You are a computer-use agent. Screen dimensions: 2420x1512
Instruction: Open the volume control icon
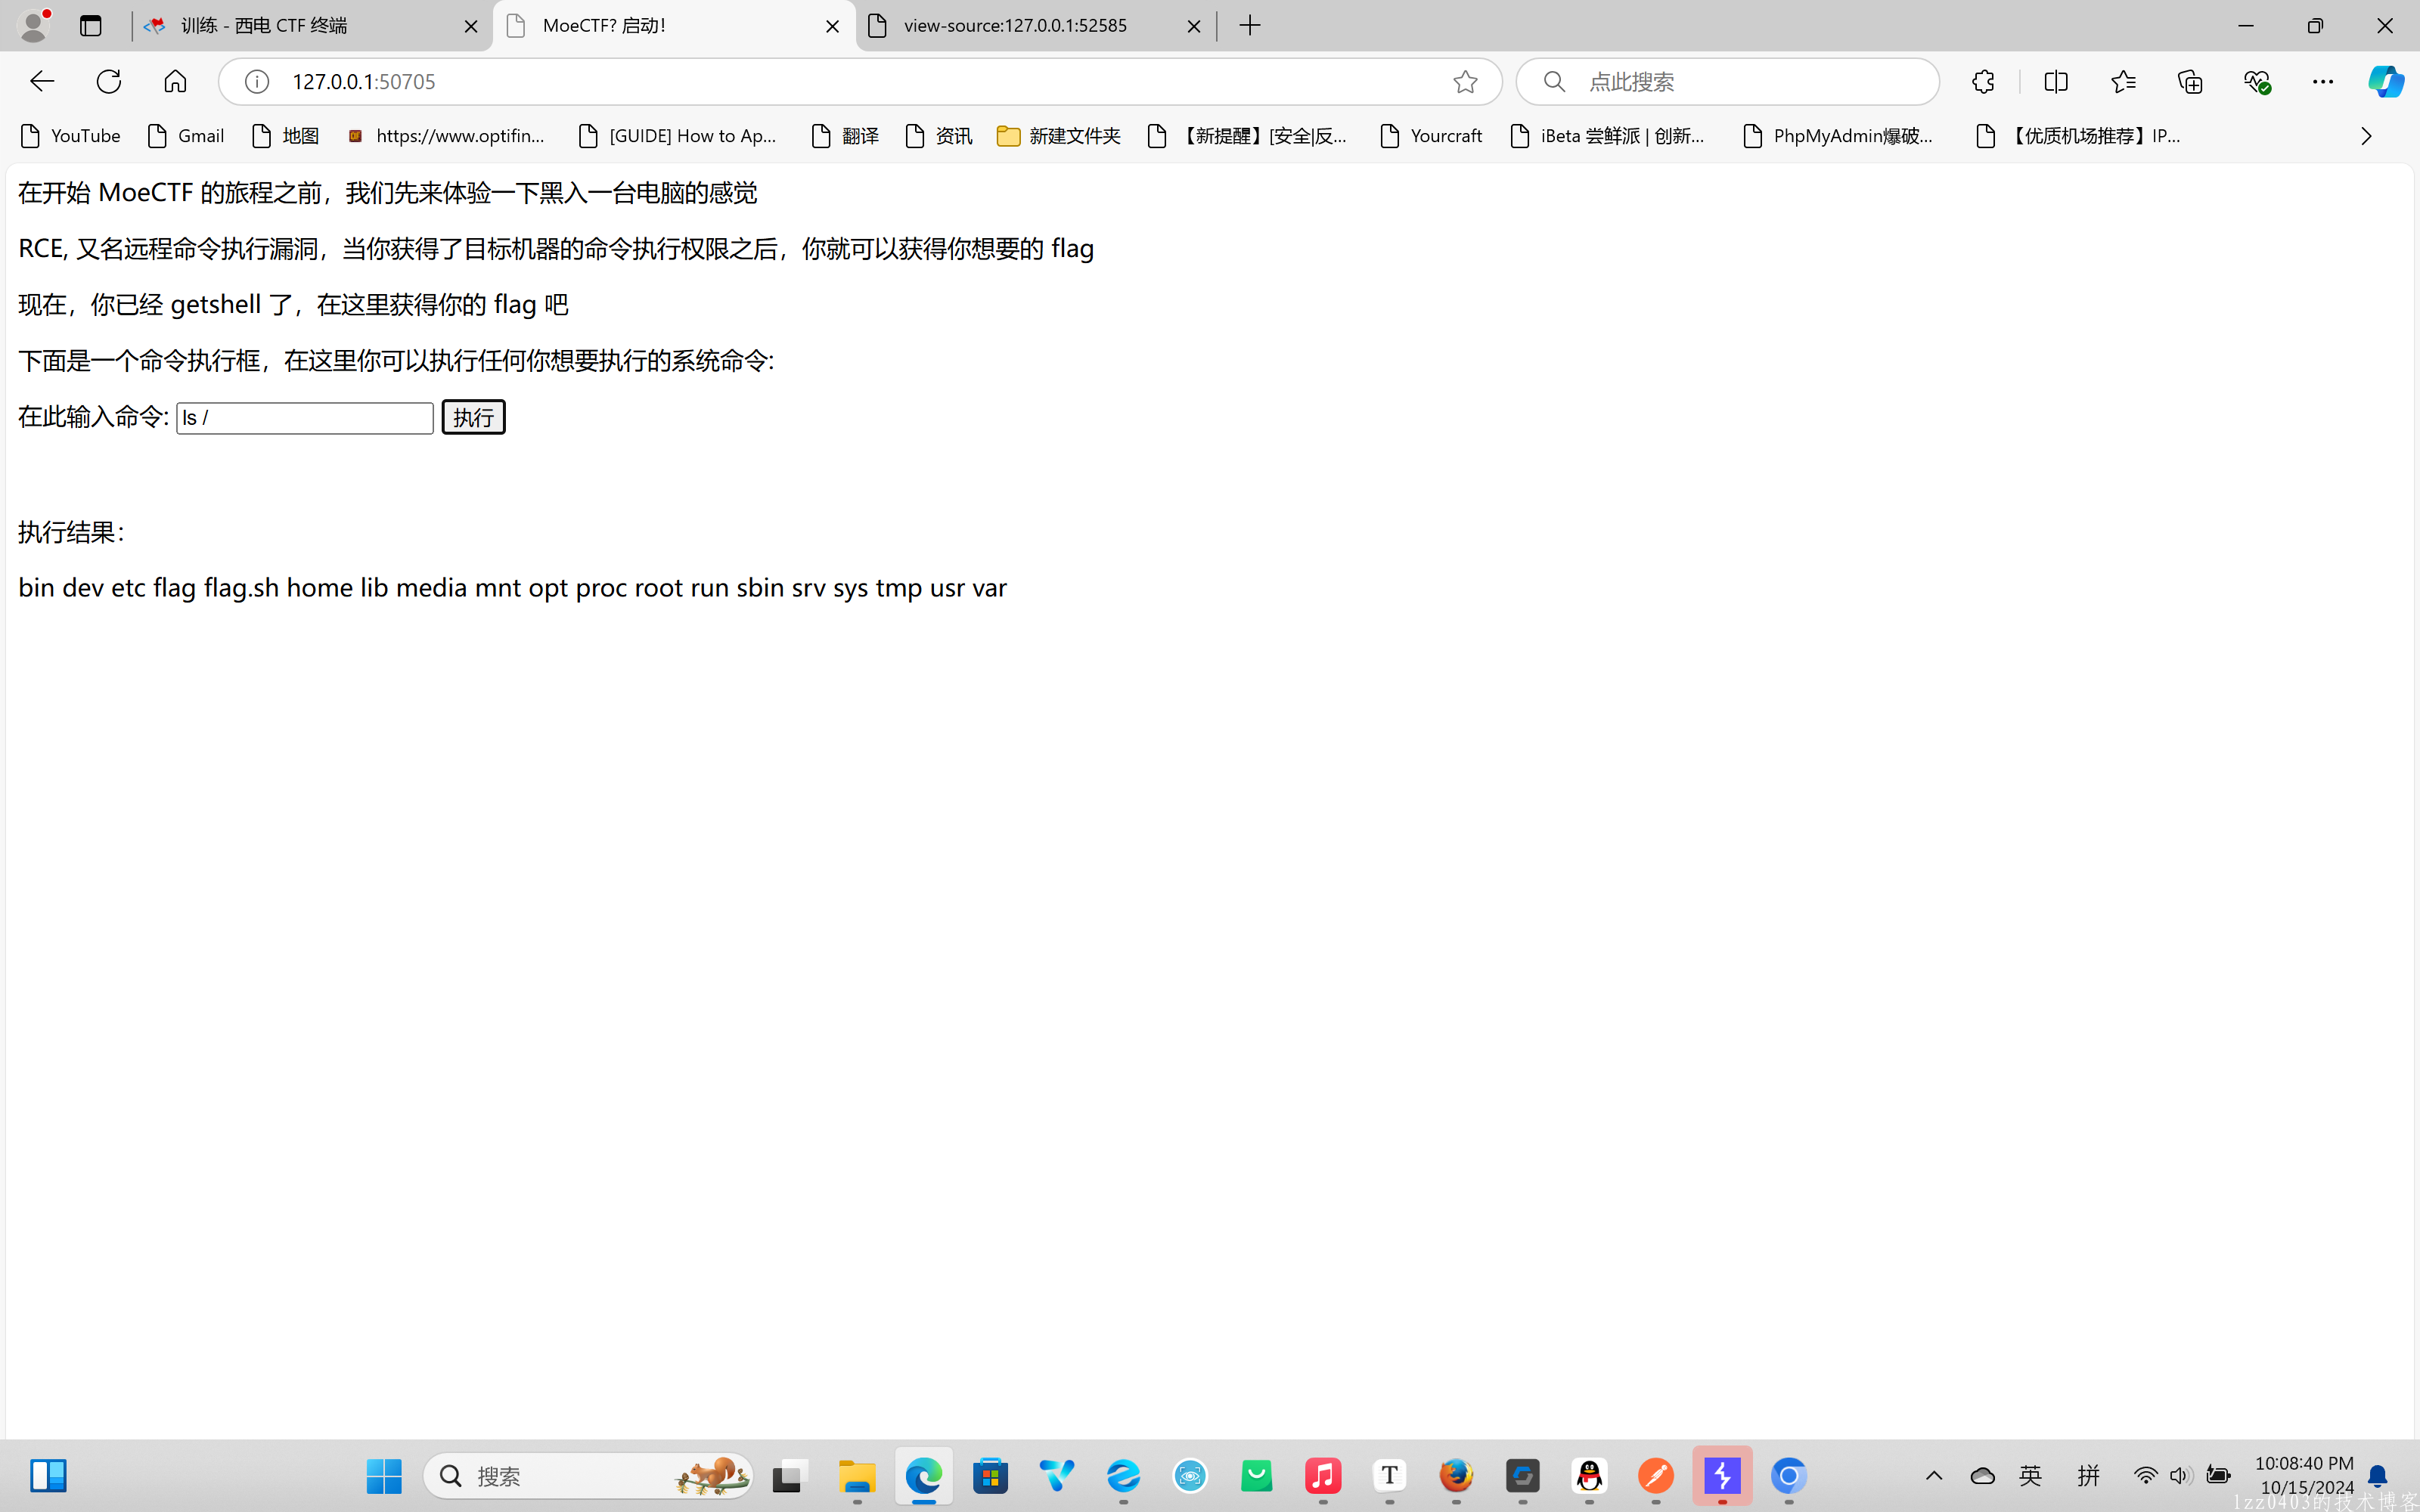[2181, 1475]
